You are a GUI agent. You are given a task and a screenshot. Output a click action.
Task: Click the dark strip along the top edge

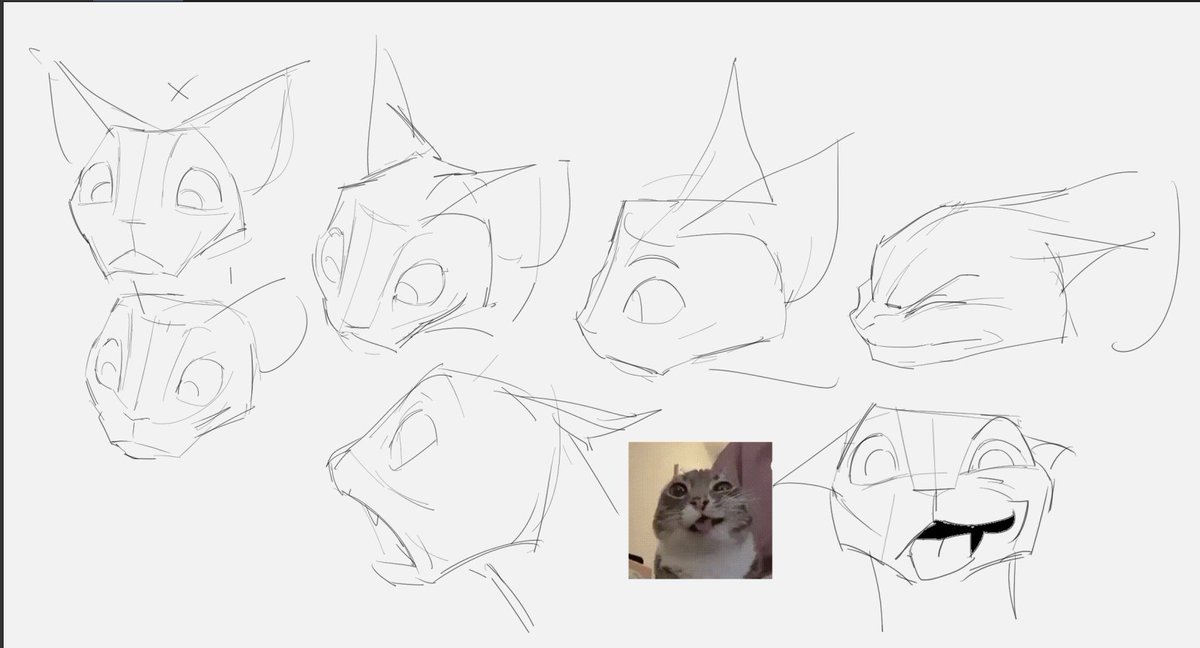point(600,4)
